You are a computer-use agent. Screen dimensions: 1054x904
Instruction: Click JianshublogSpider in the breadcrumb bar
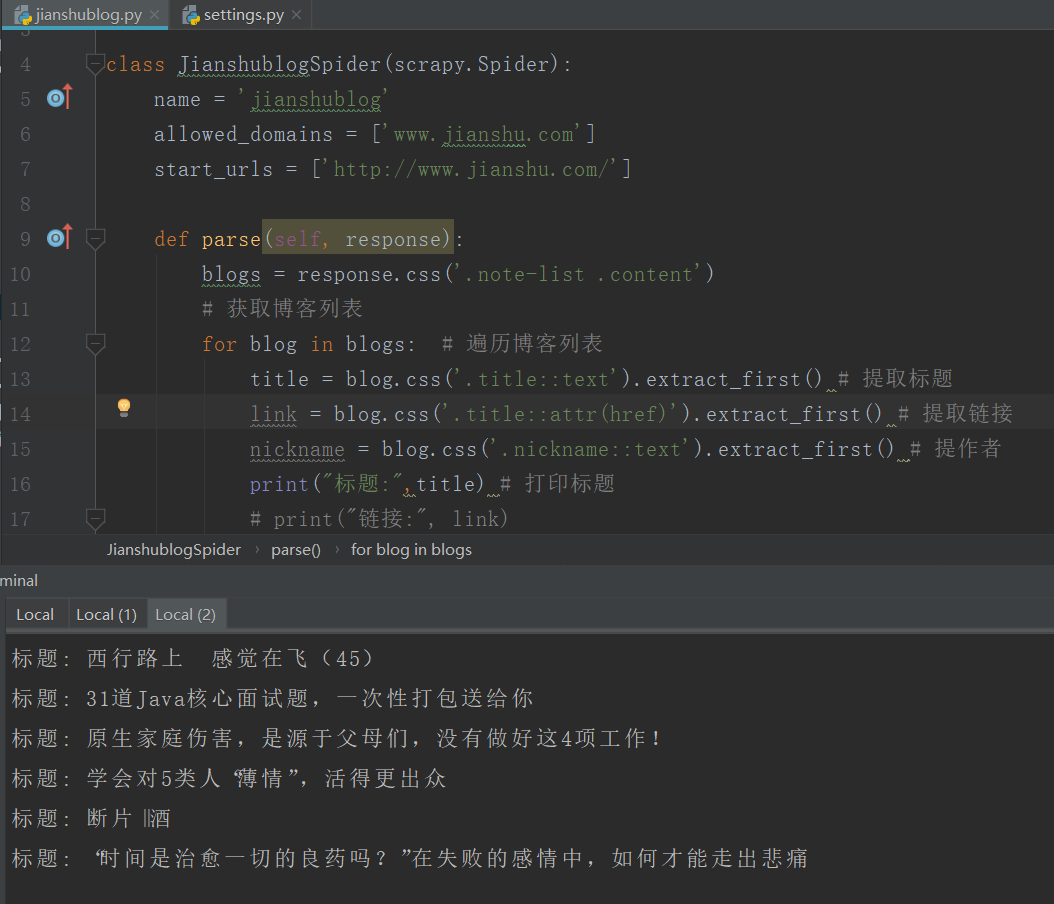(173, 549)
